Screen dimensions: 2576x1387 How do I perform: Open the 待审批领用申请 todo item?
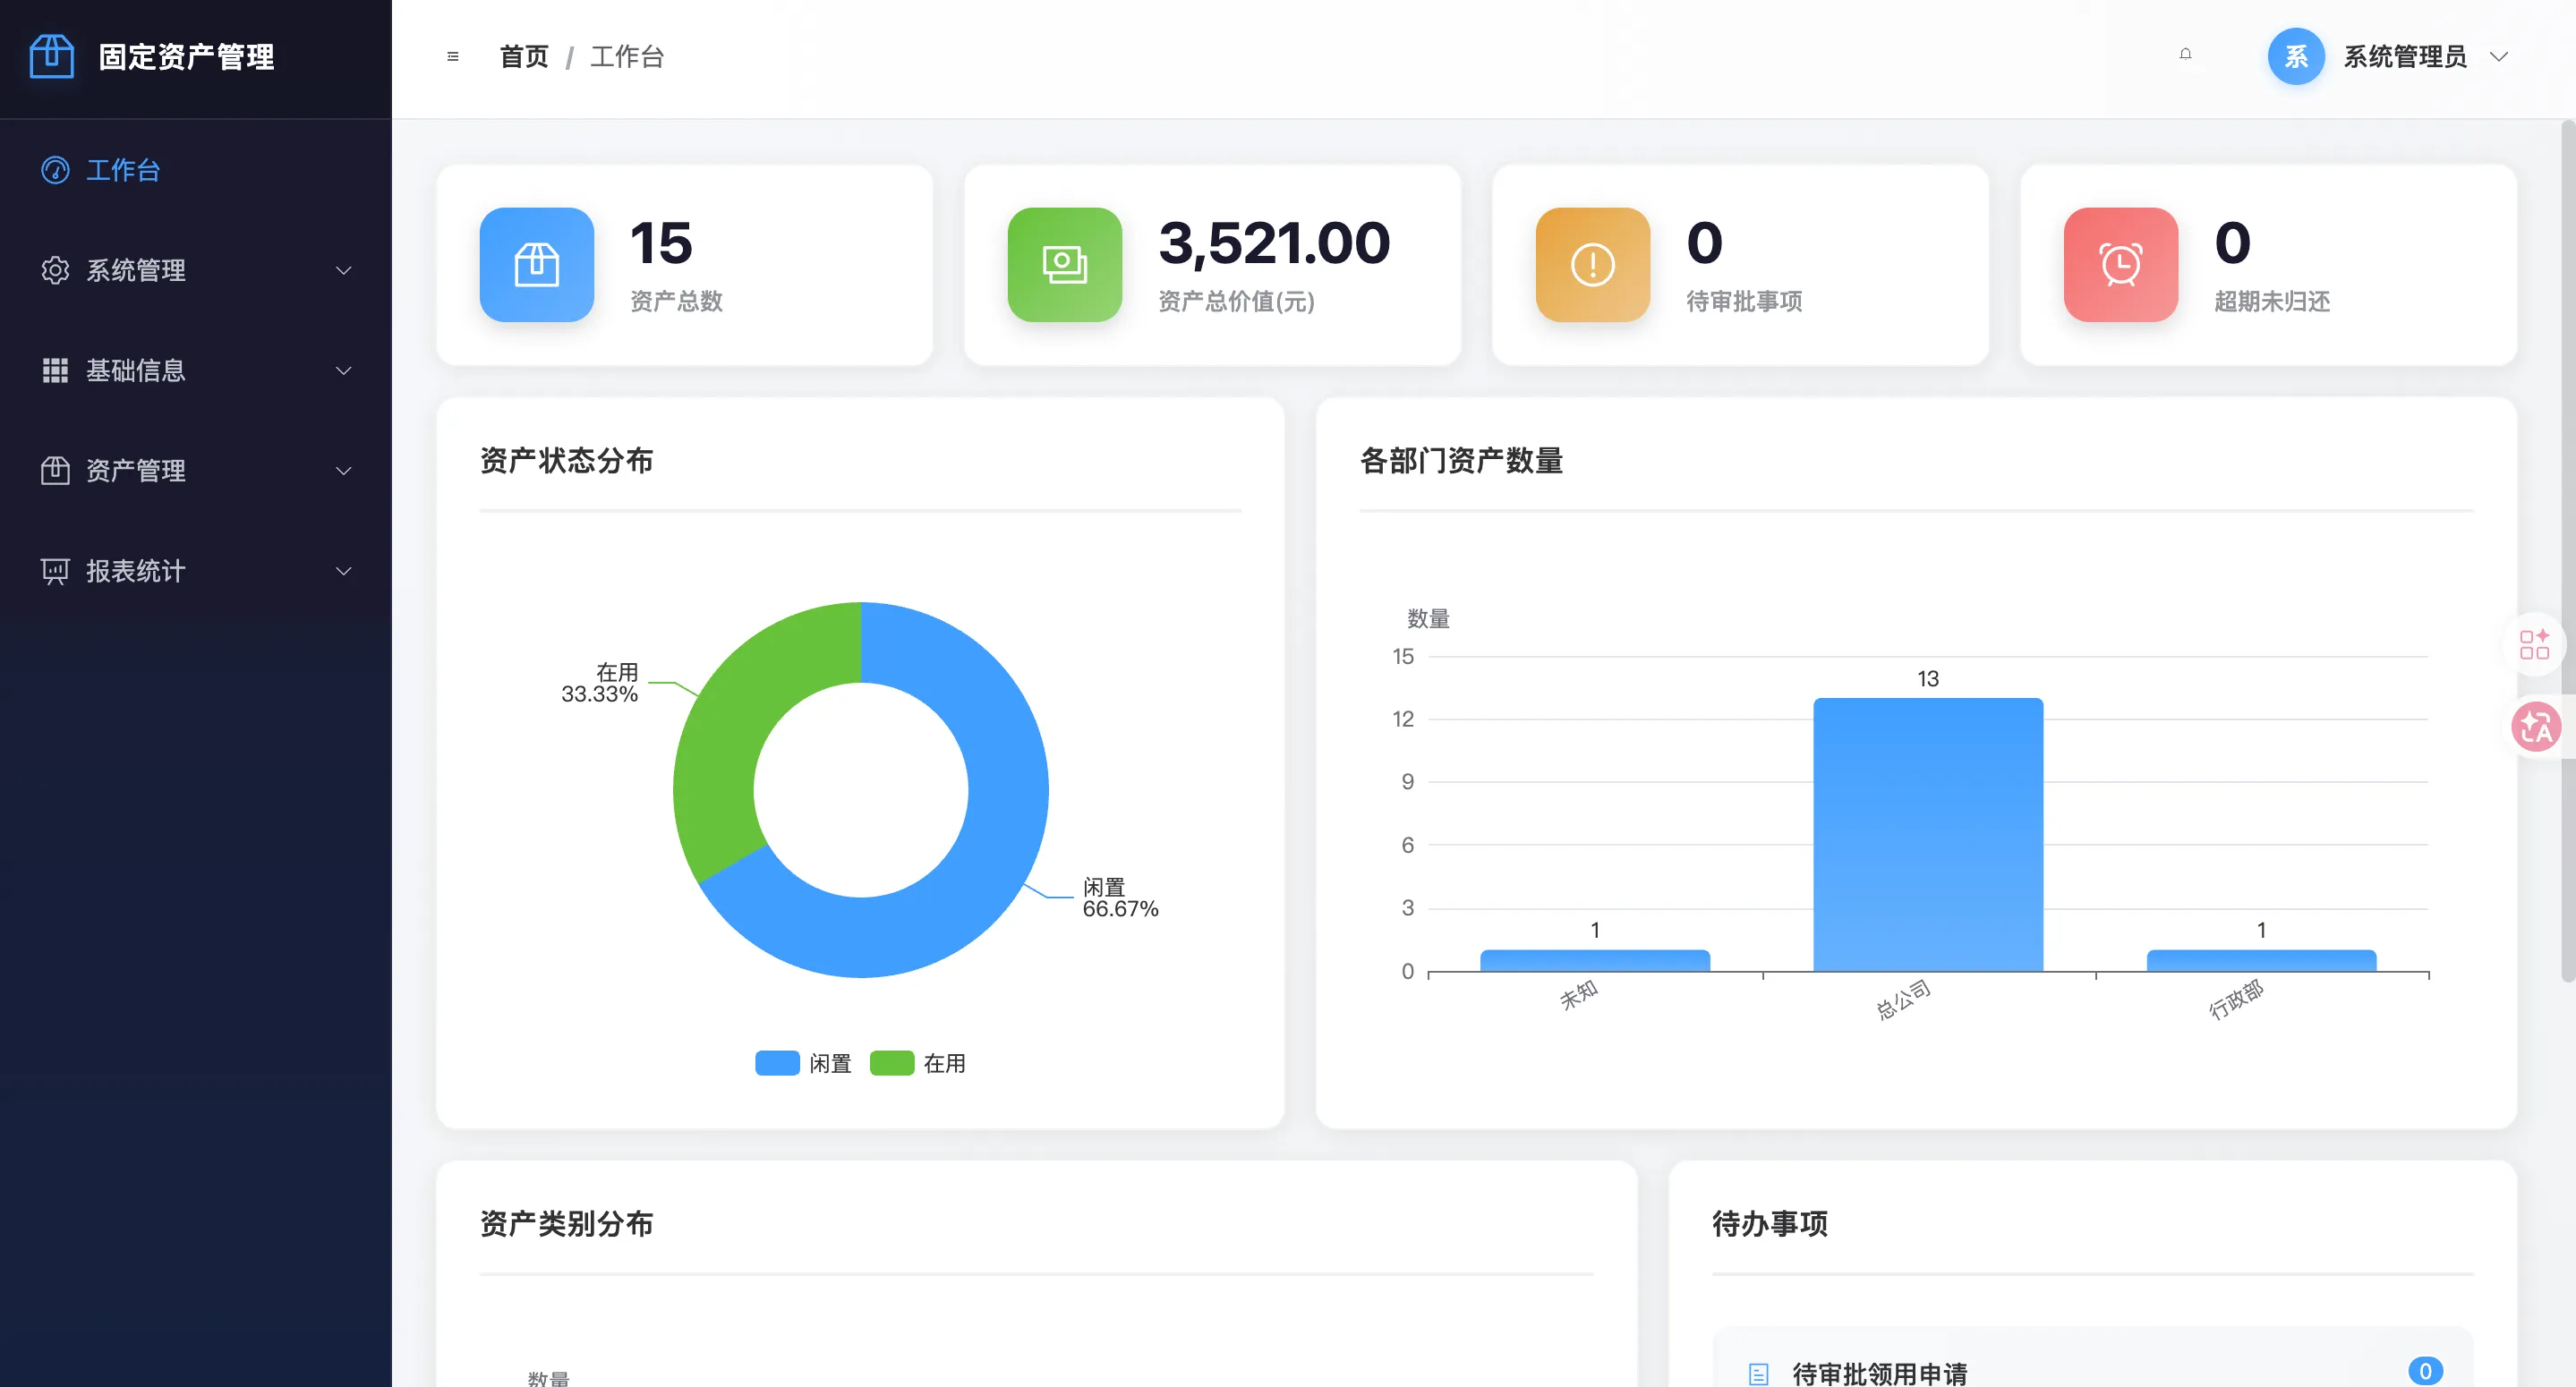point(2092,1358)
